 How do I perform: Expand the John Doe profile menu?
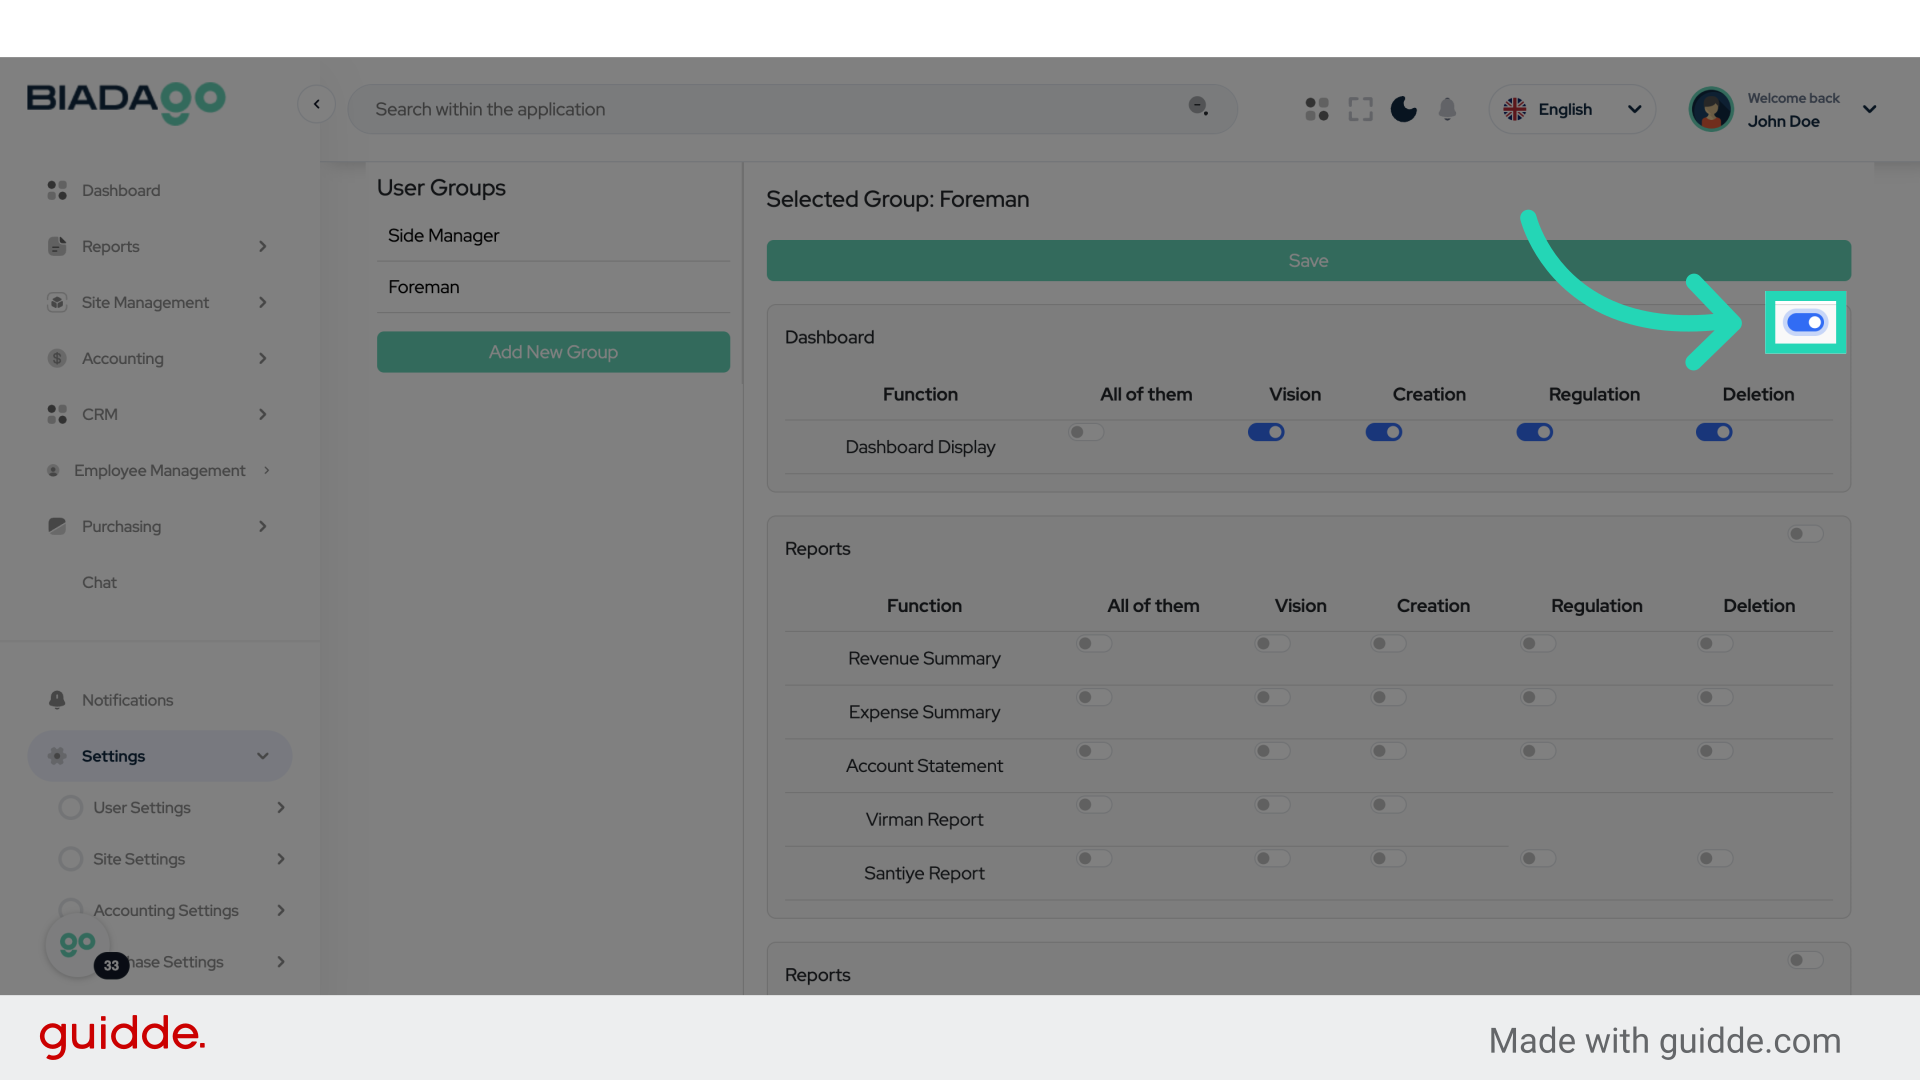pos(1869,109)
